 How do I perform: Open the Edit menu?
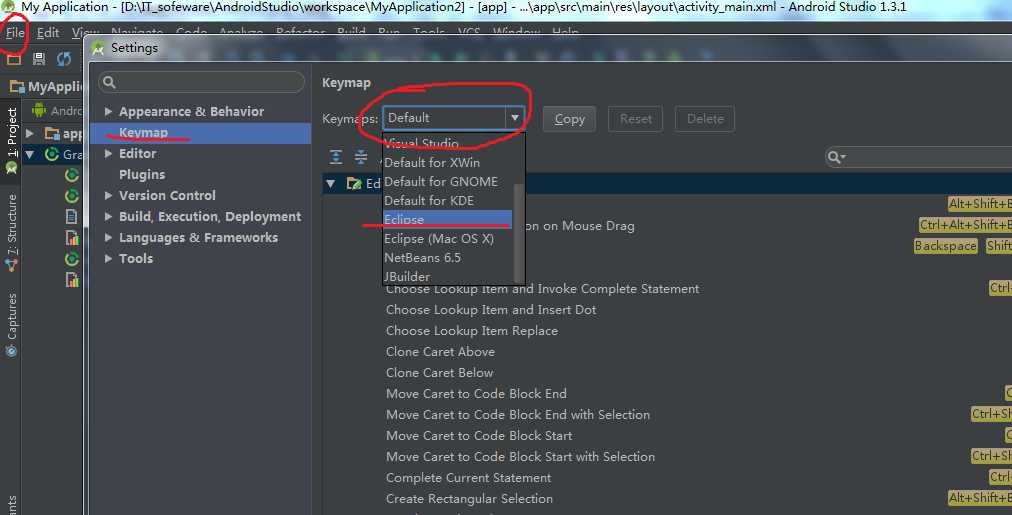(48, 32)
